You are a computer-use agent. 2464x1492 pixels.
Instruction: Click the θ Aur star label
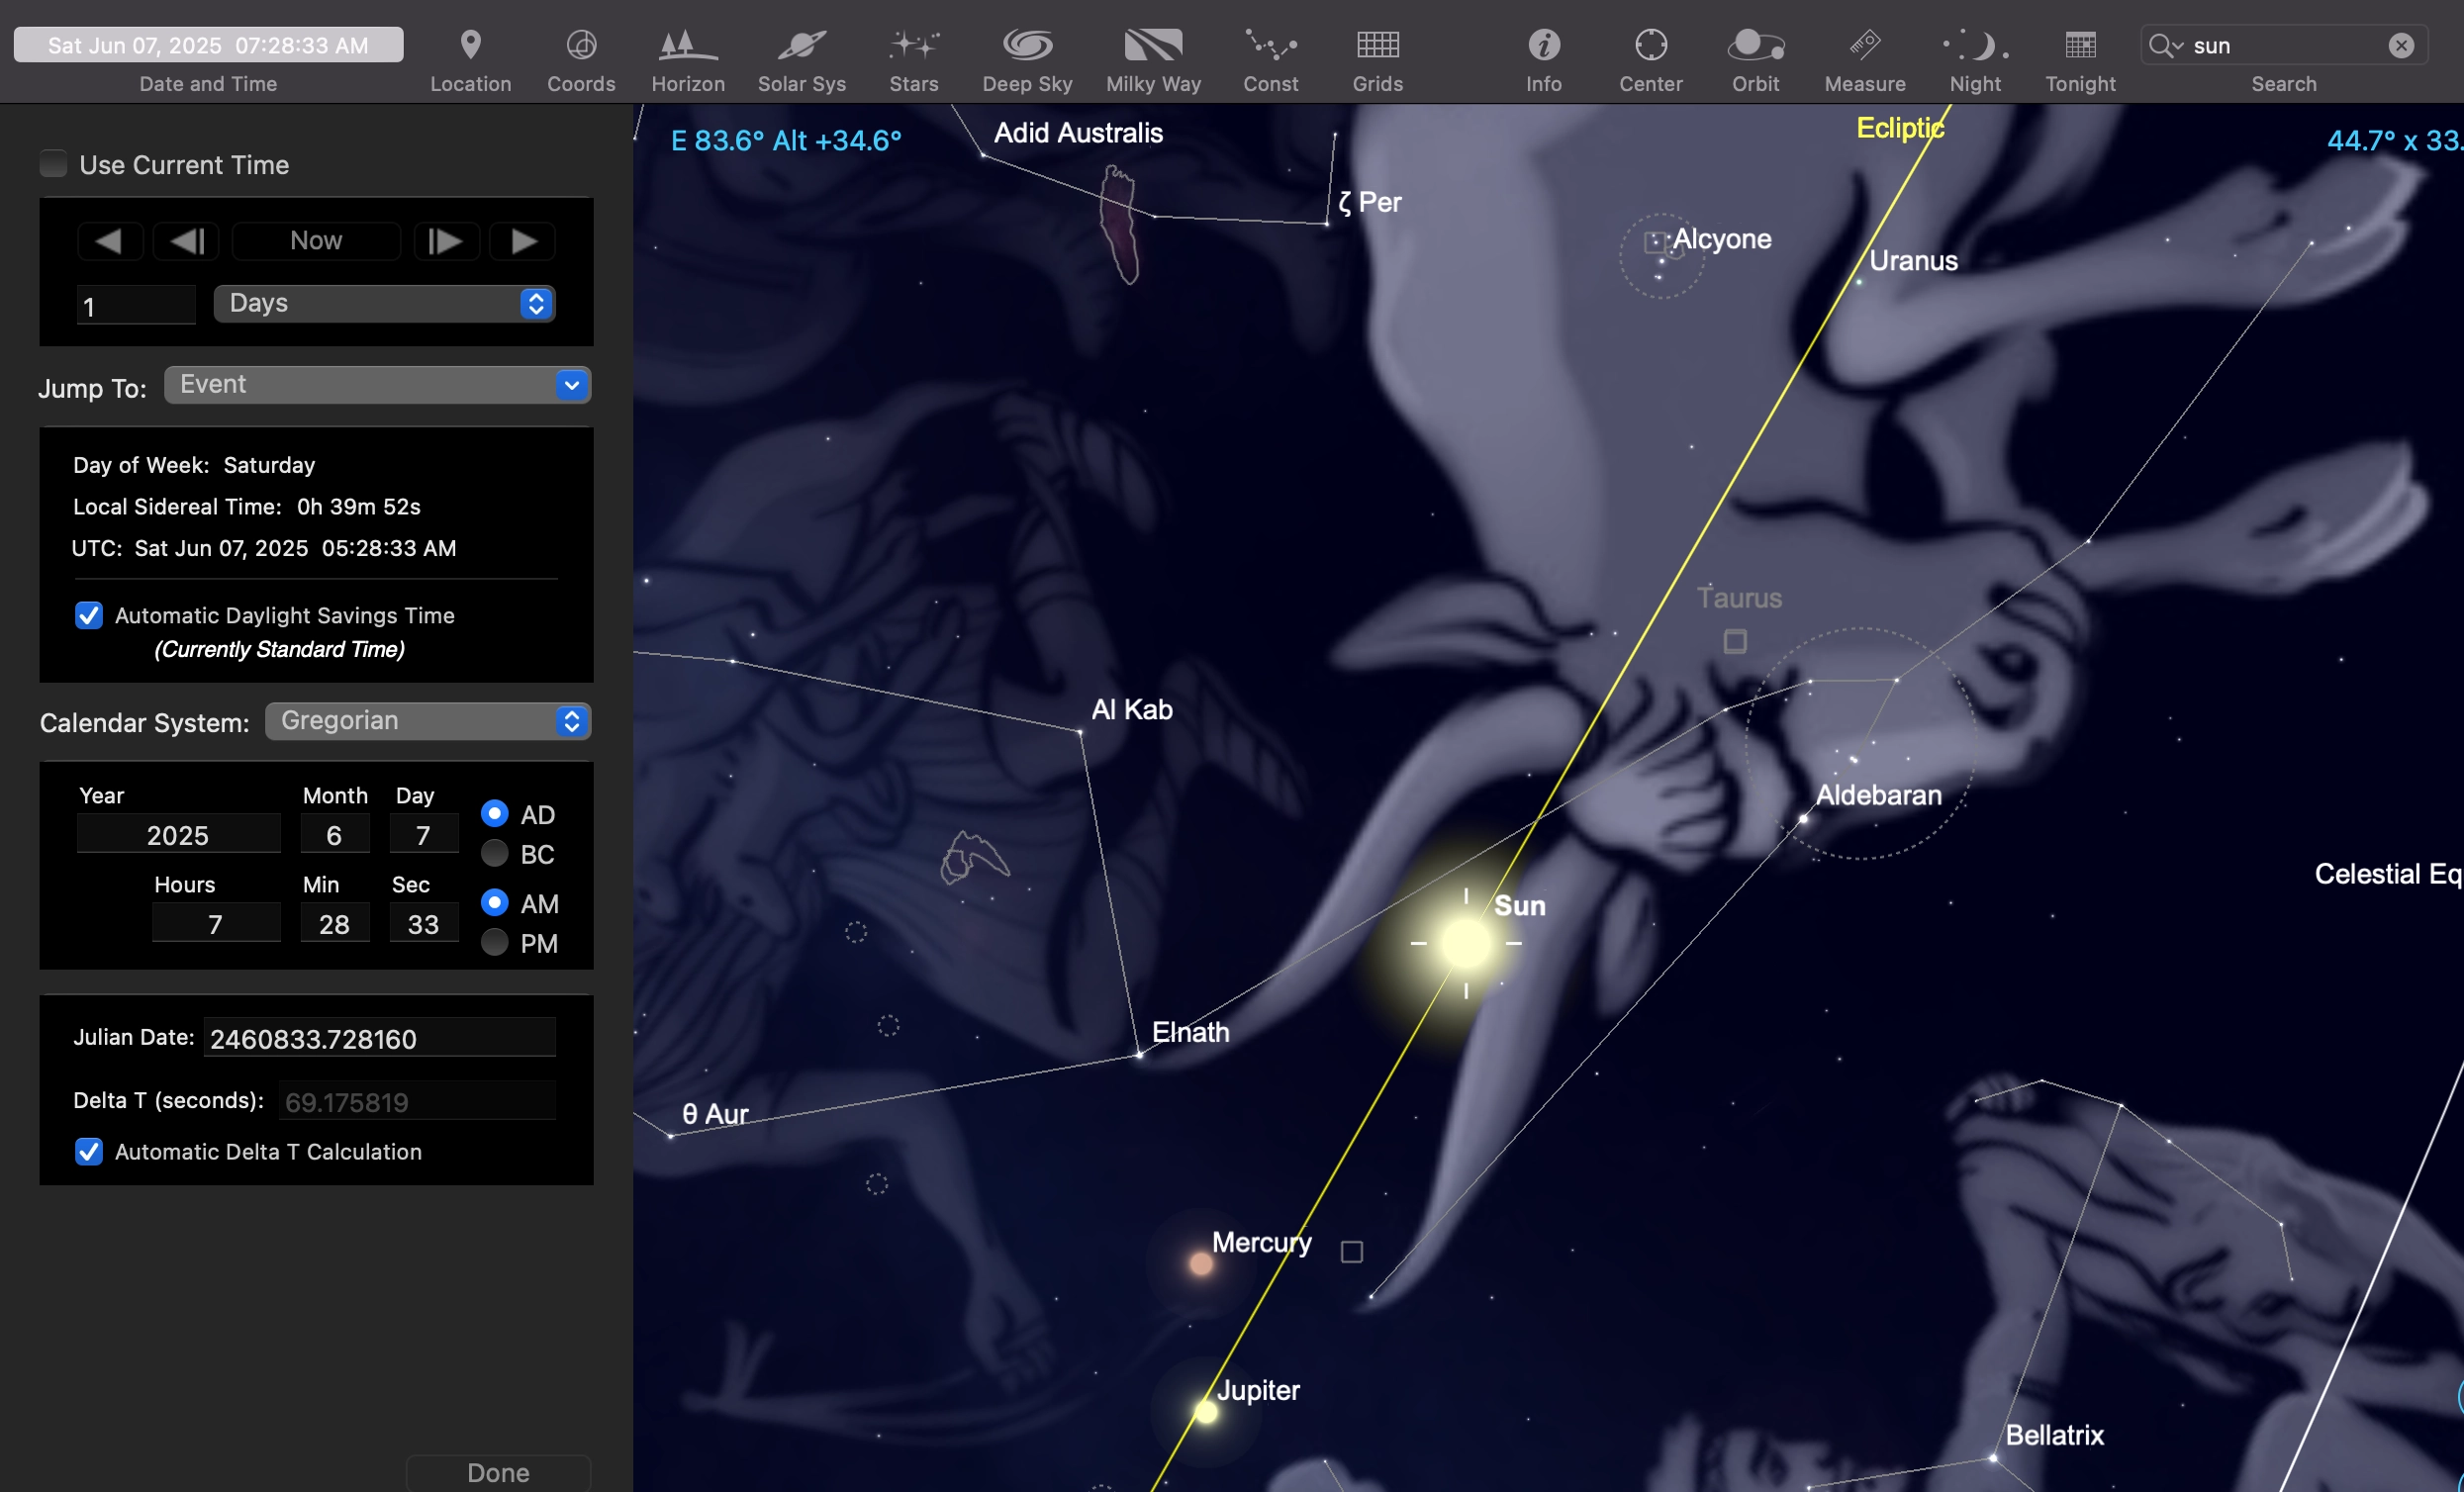715,1114
